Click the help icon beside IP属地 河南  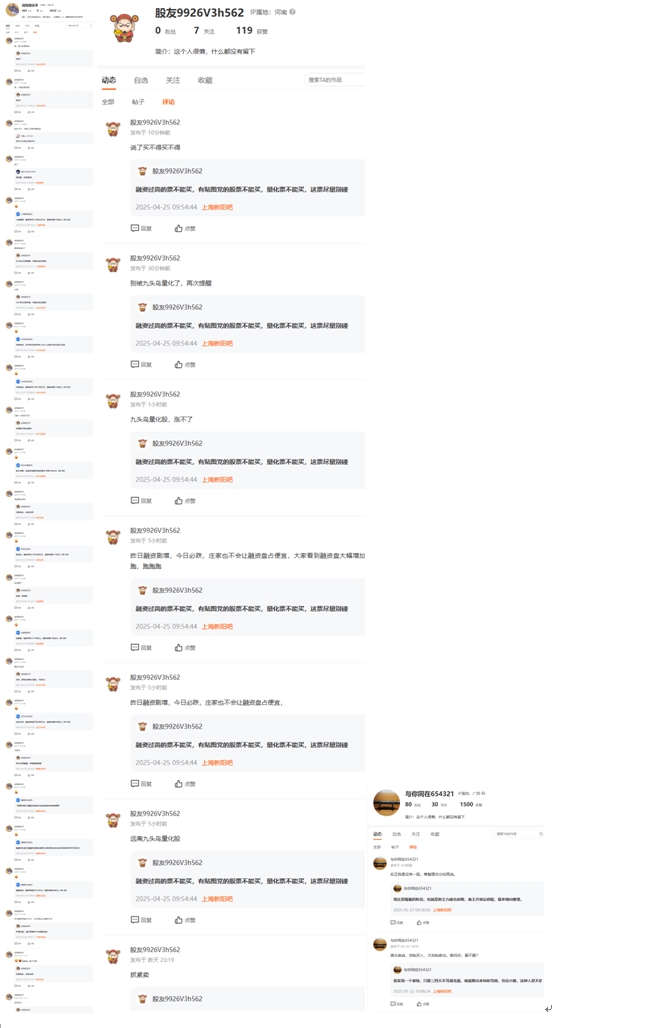(x=292, y=12)
